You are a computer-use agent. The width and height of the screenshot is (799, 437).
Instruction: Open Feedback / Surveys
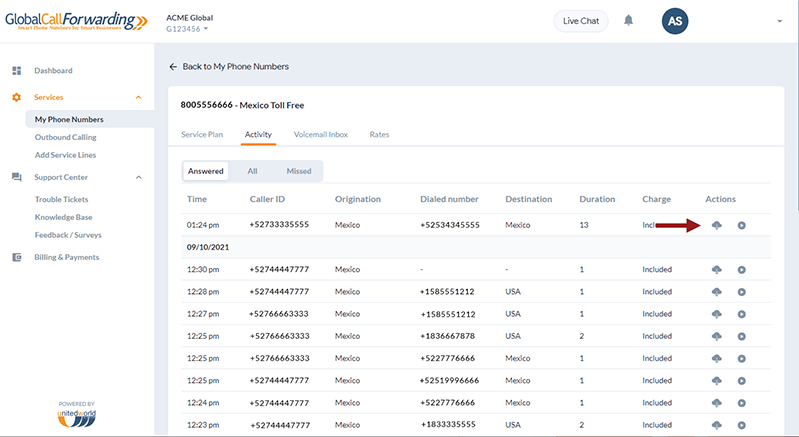tap(68, 235)
